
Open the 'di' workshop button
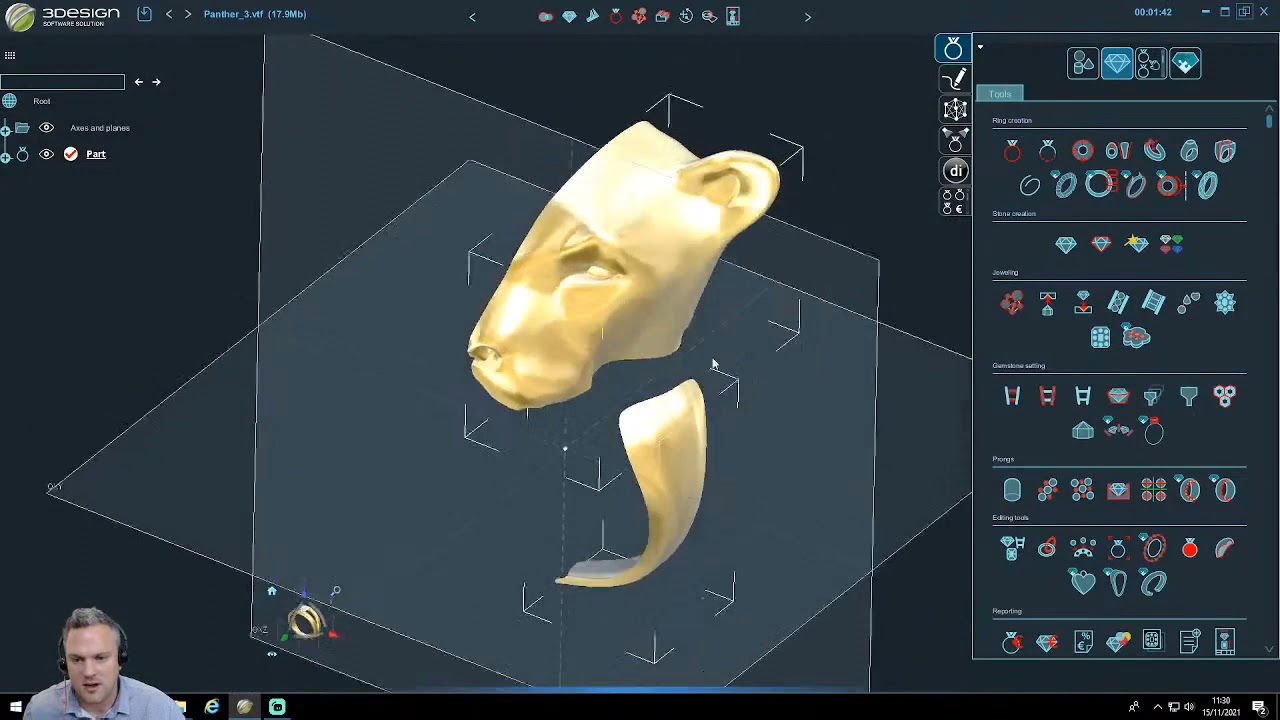[x=955, y=171]
